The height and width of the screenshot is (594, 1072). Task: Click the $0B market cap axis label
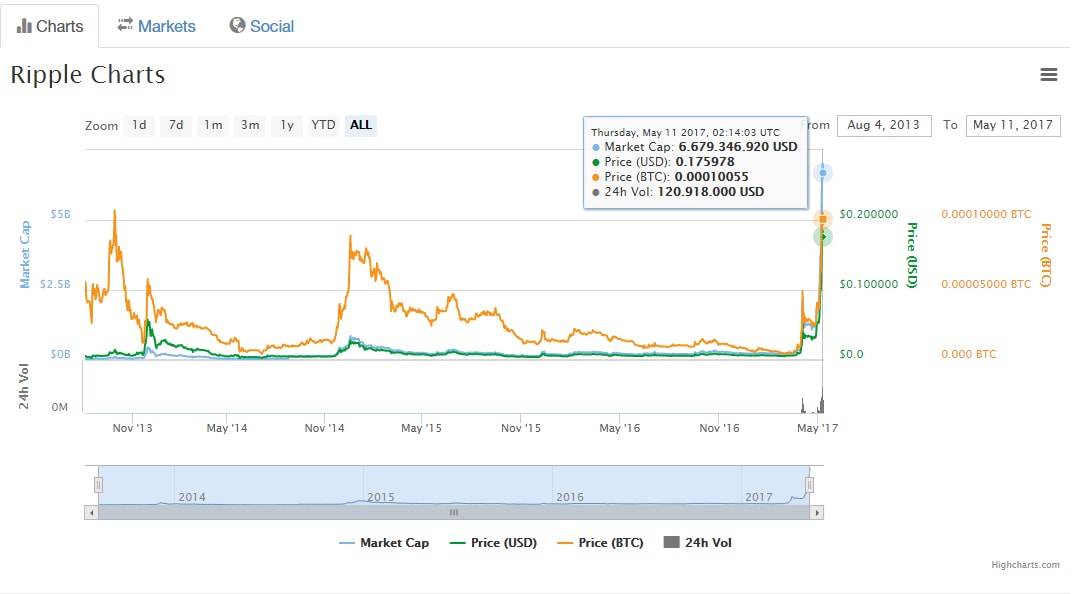click(x=60, y=354)
